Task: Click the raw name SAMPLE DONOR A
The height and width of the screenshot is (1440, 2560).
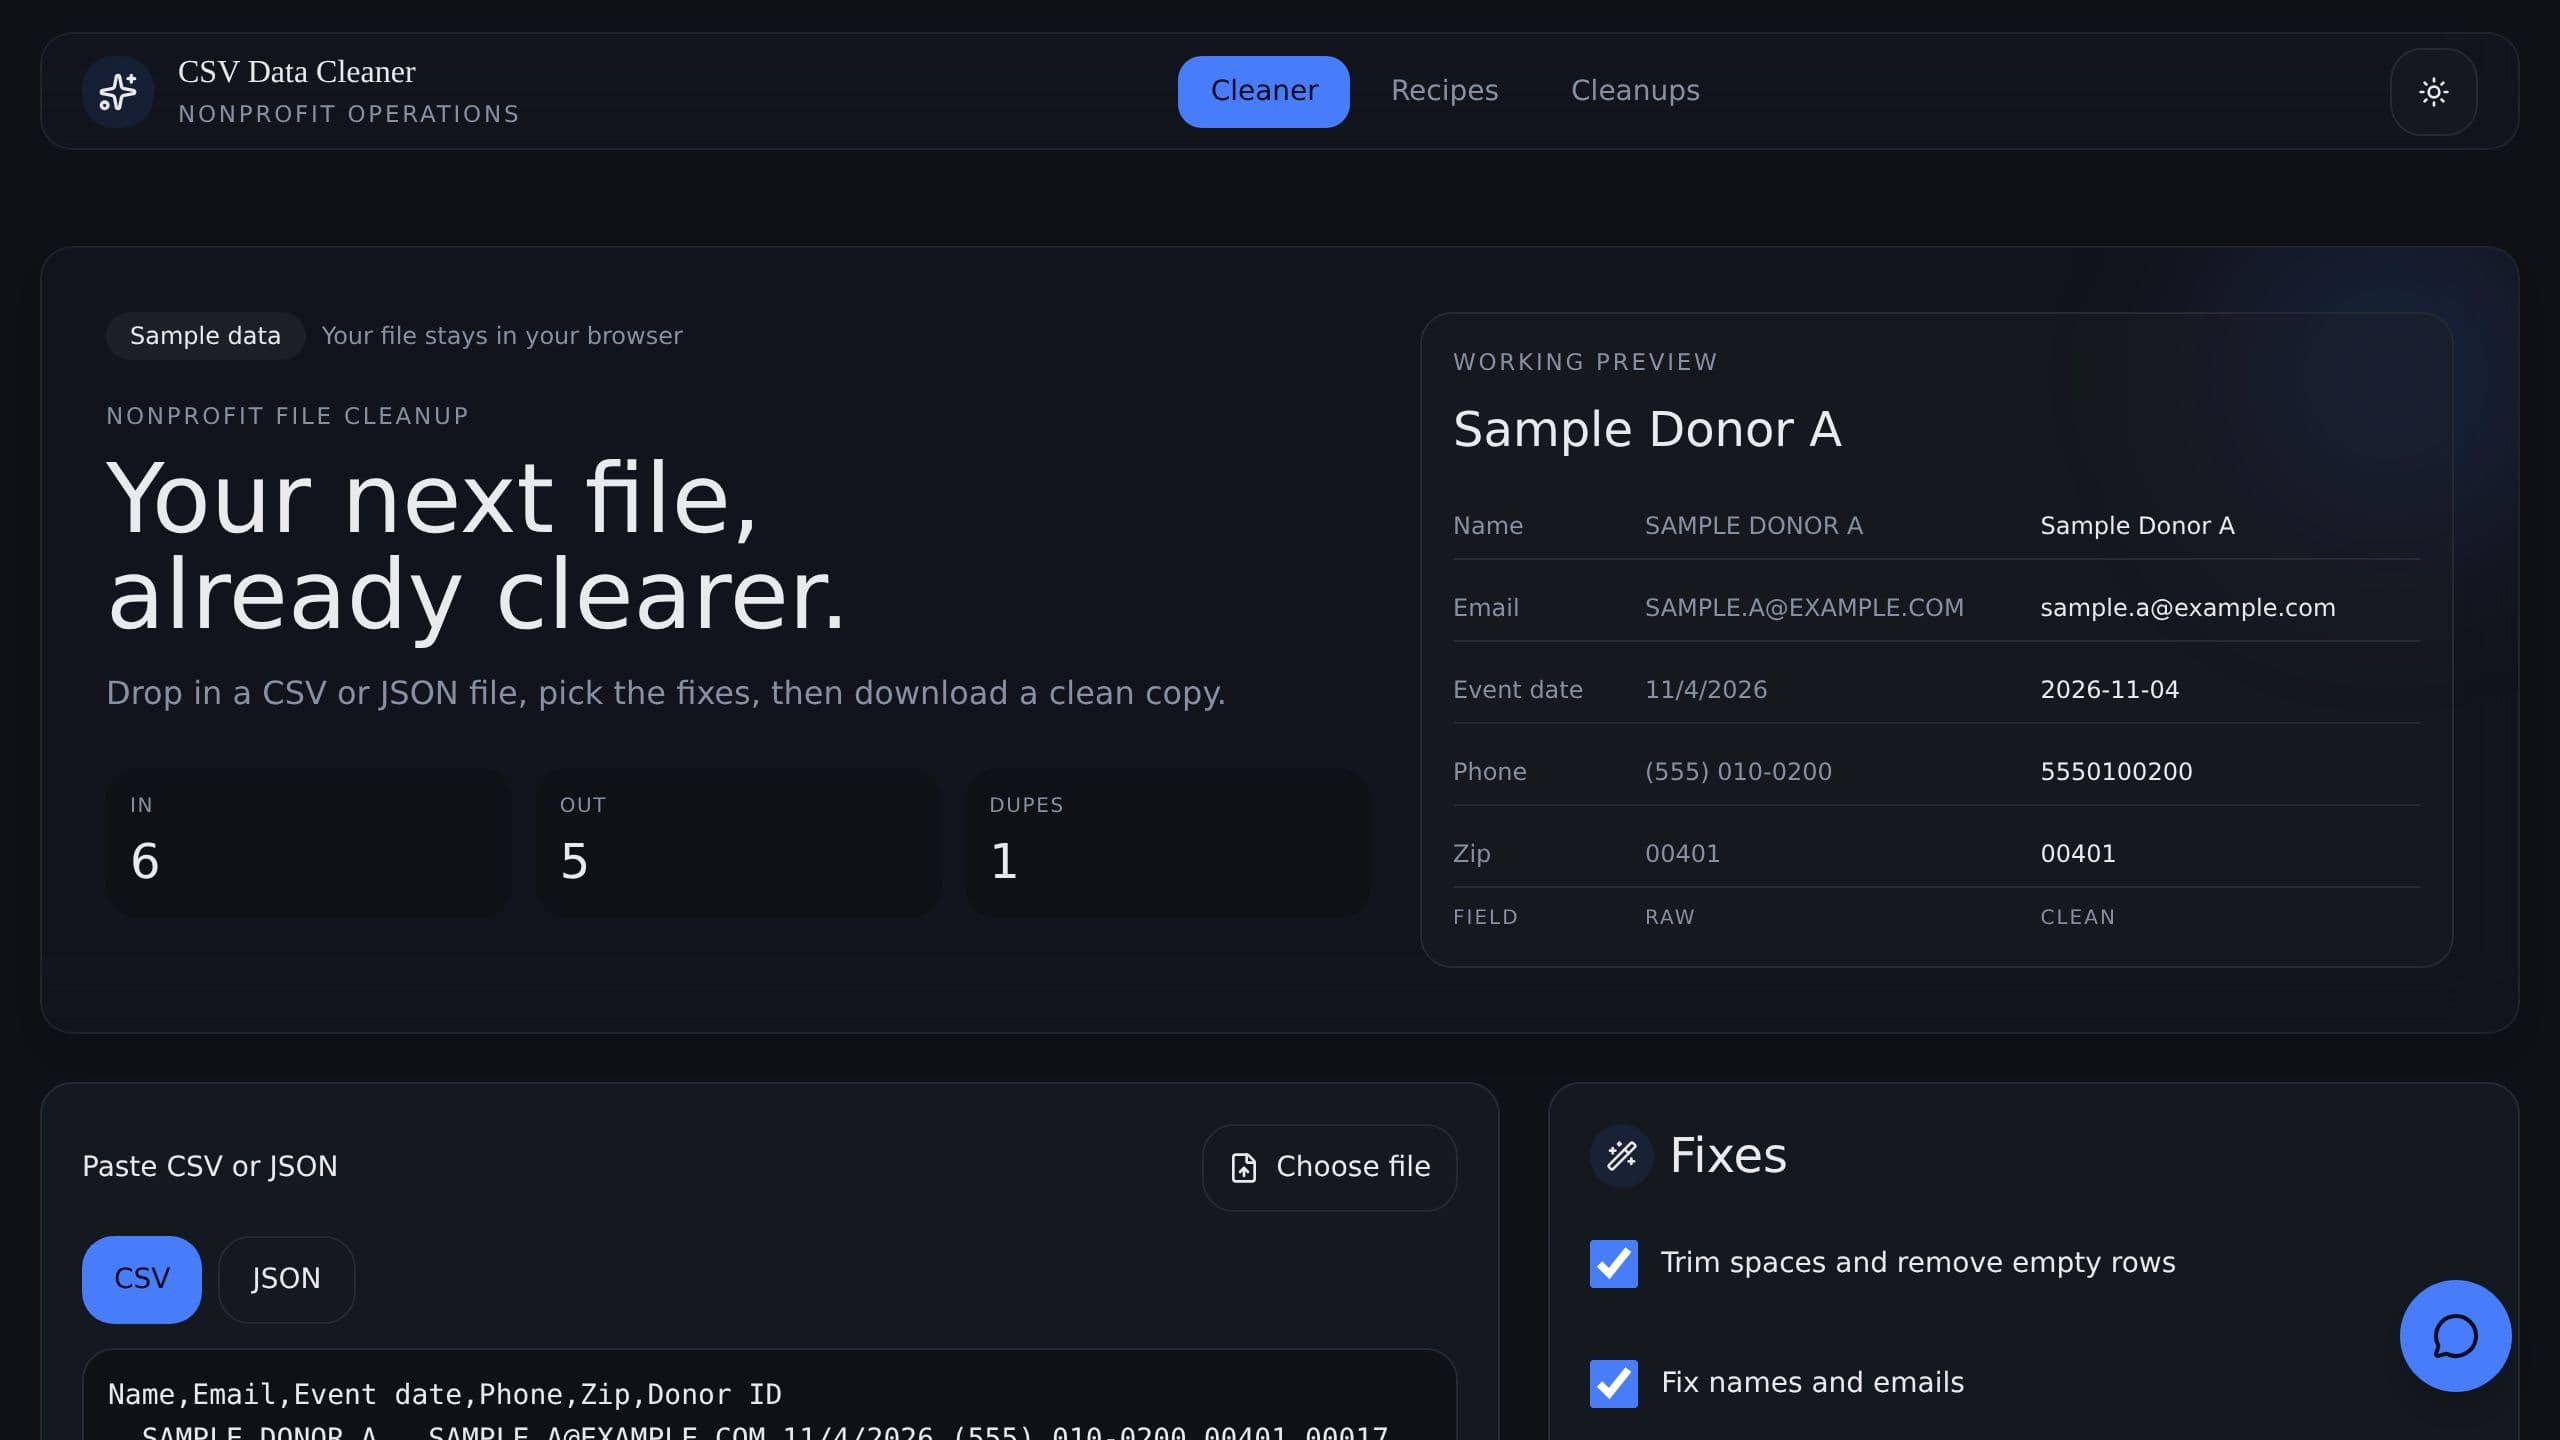Action: (x=1753, y=526)
